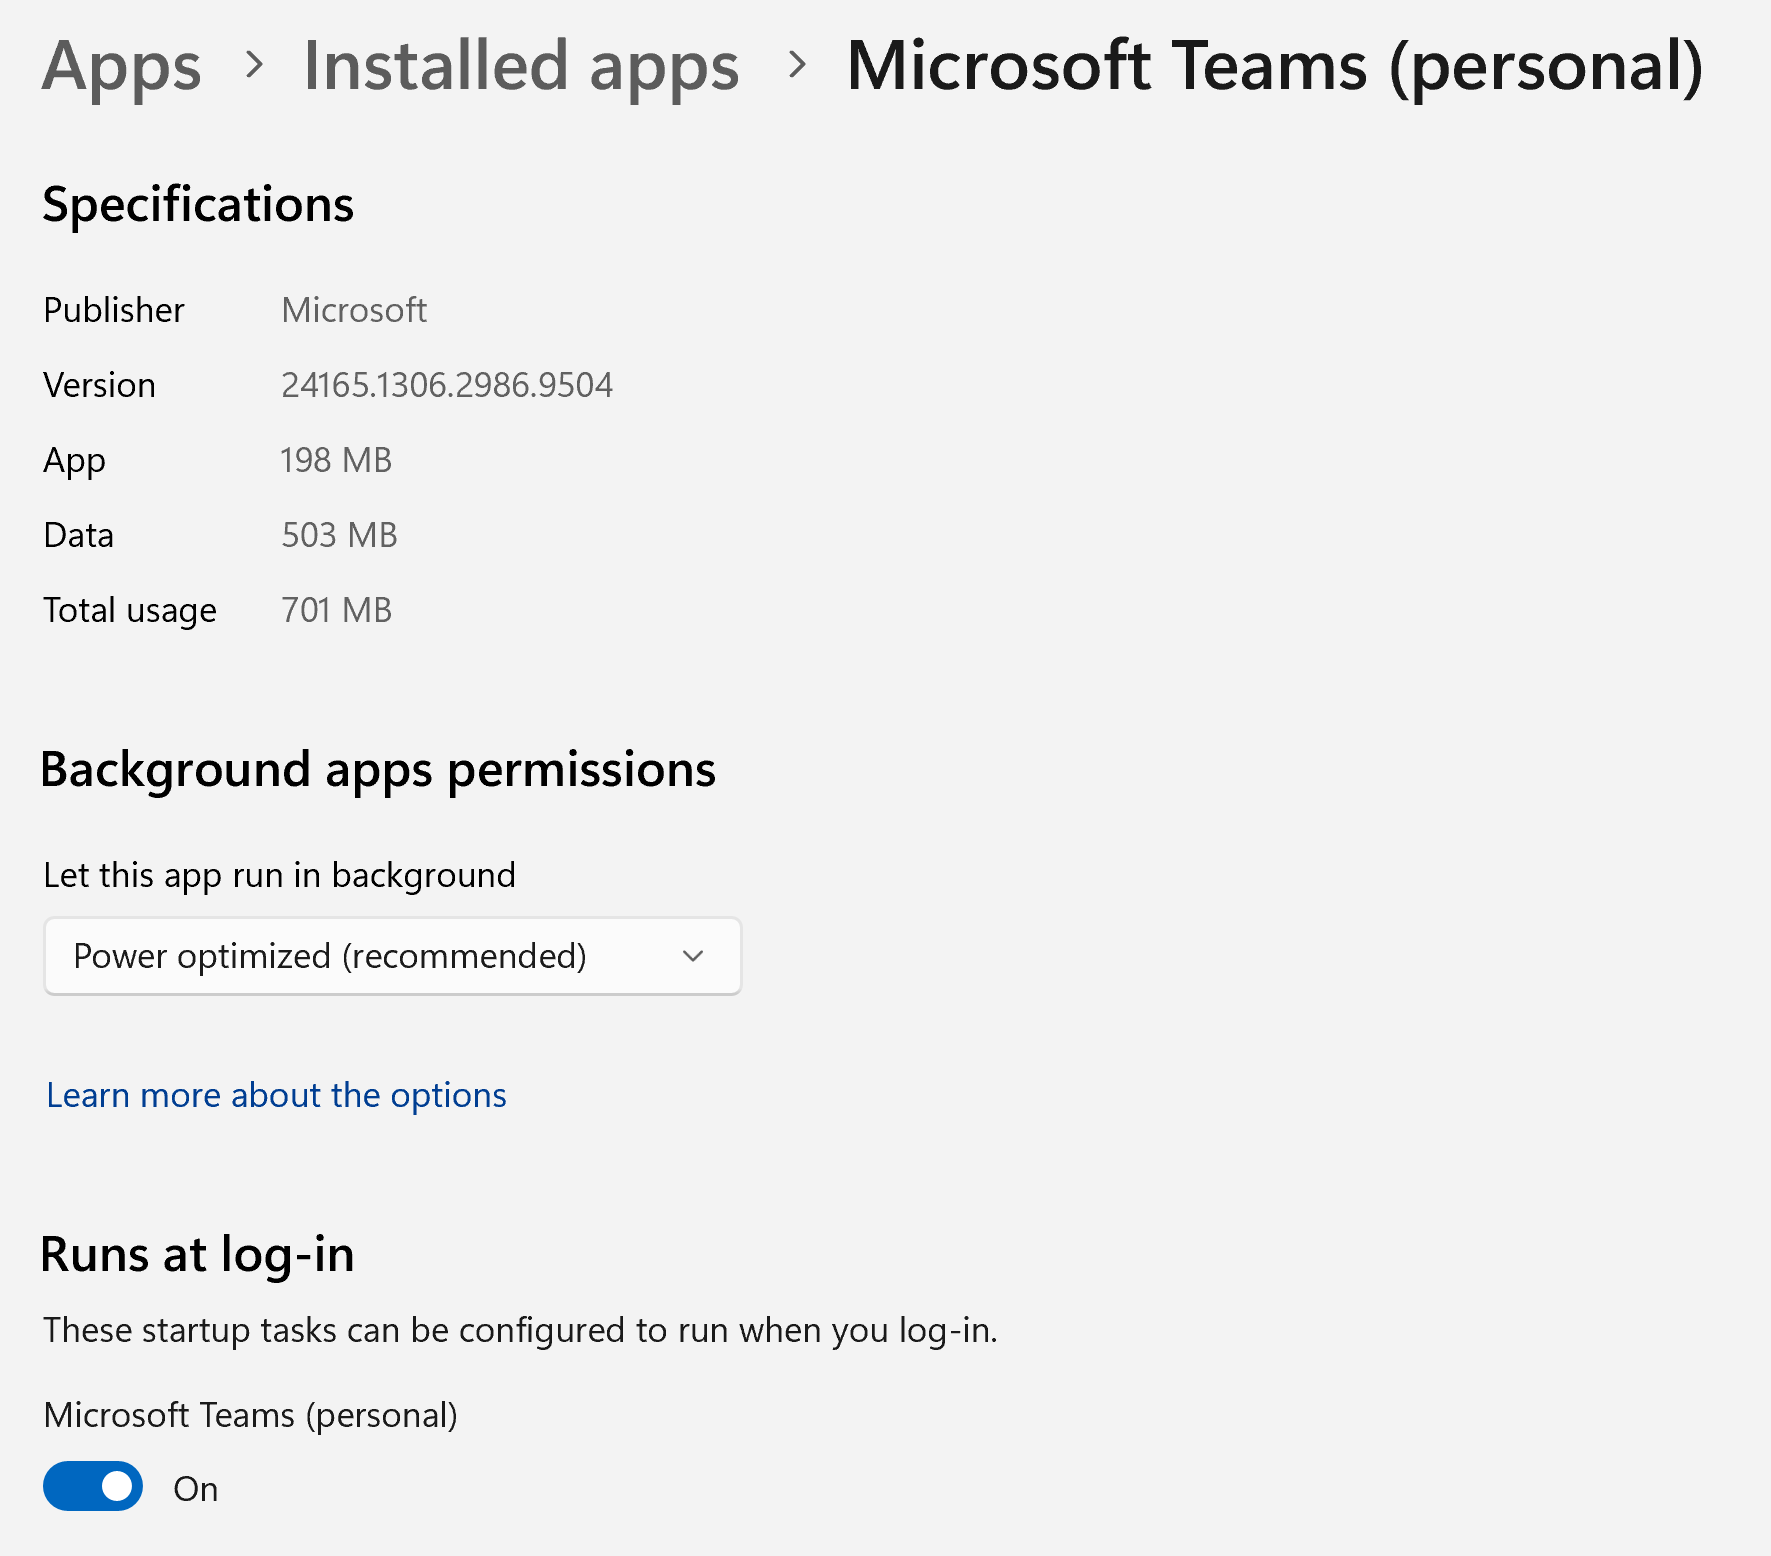
Task: Click the Specifications heading
Action: (x=198, y=206)
